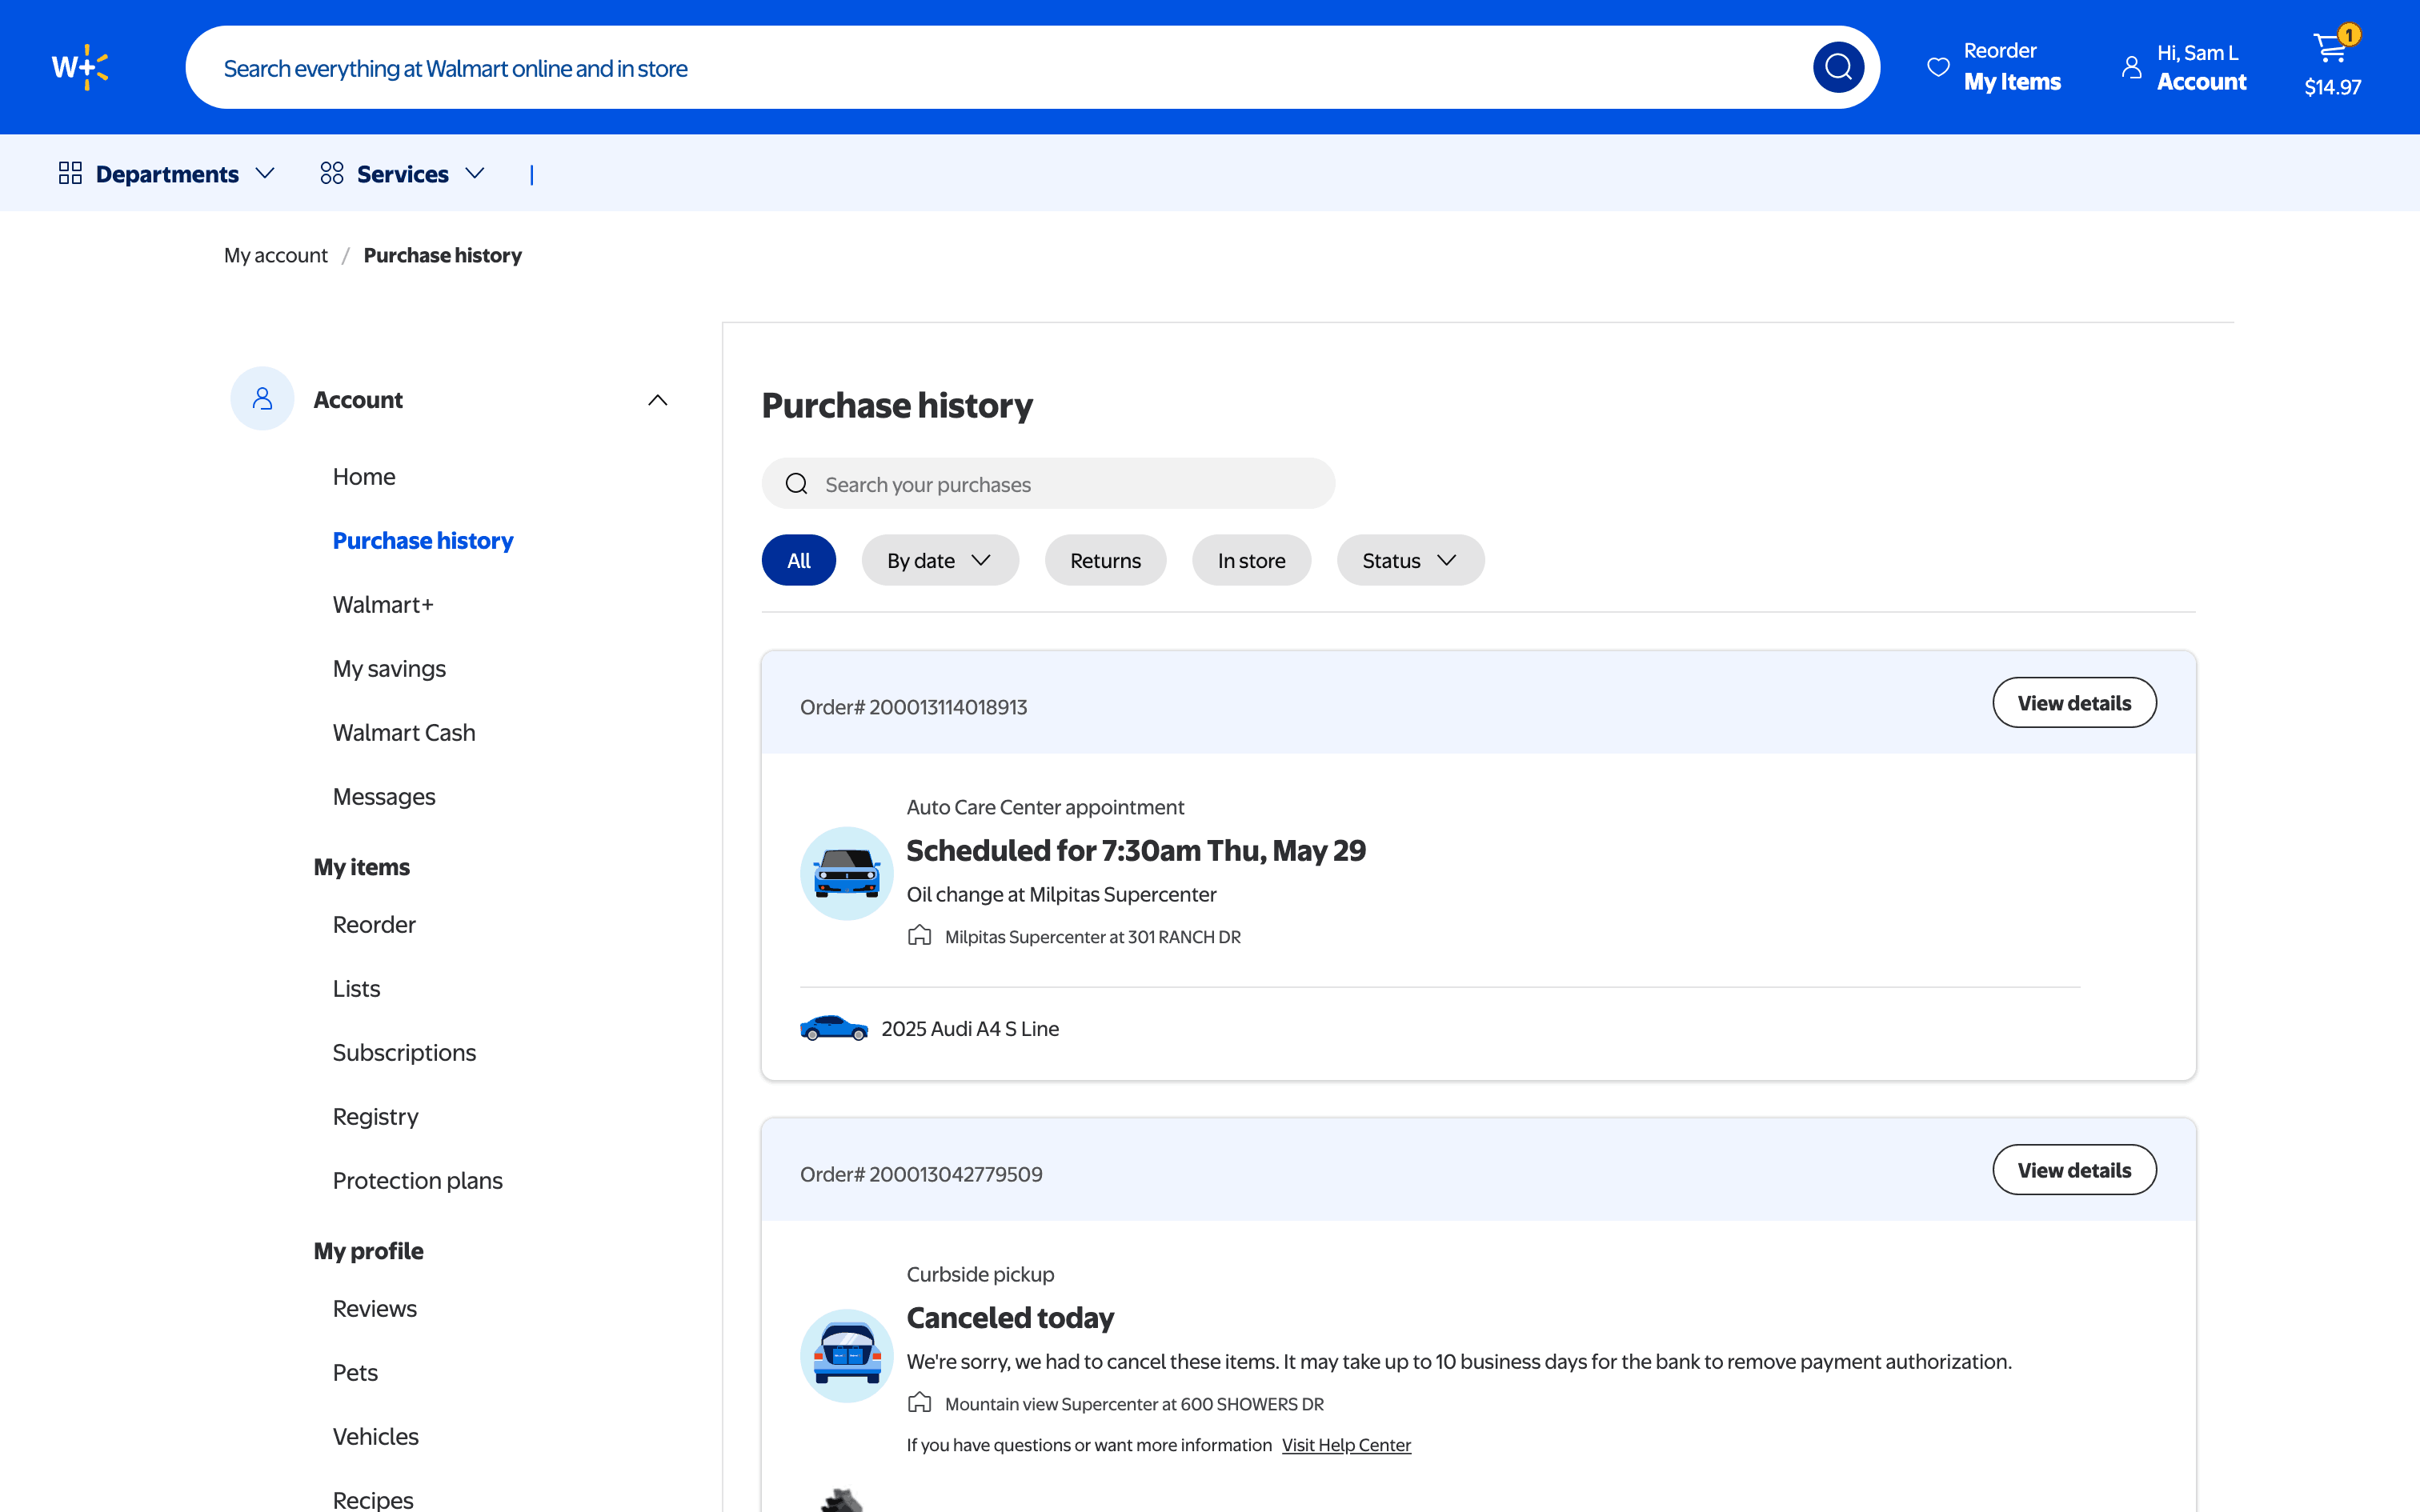The height and width of the screenshot is (1512, 2420).
Task: Go to Subscriptions in sidebar
Action: (404, 1052)
